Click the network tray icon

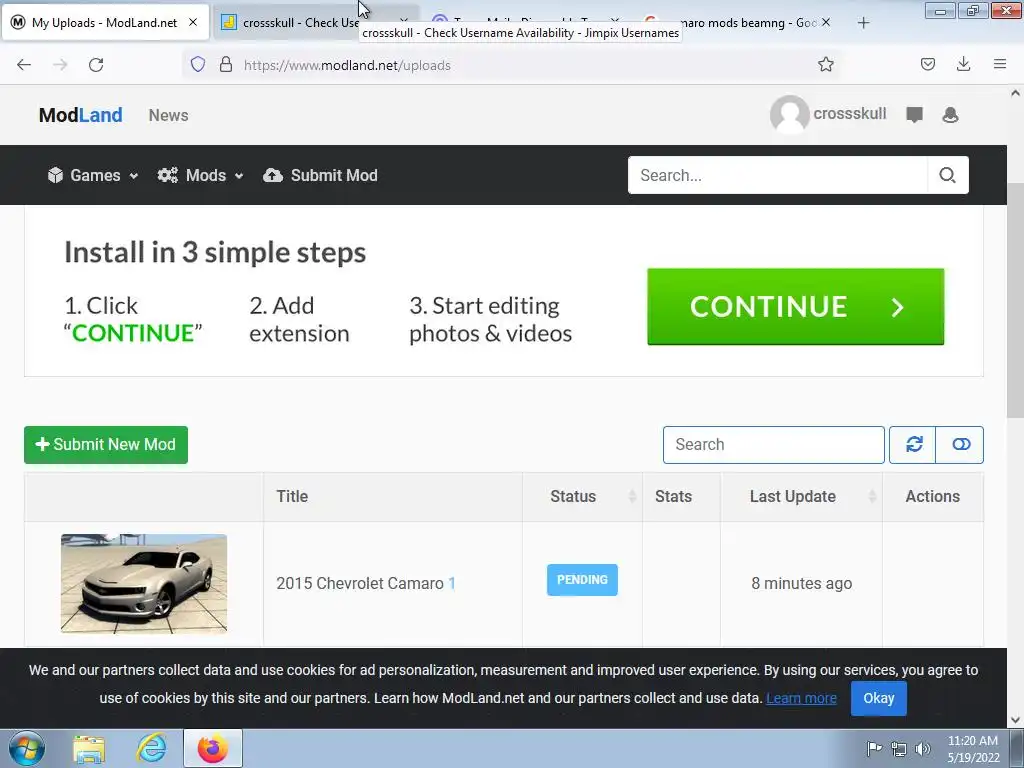[899, 748]
